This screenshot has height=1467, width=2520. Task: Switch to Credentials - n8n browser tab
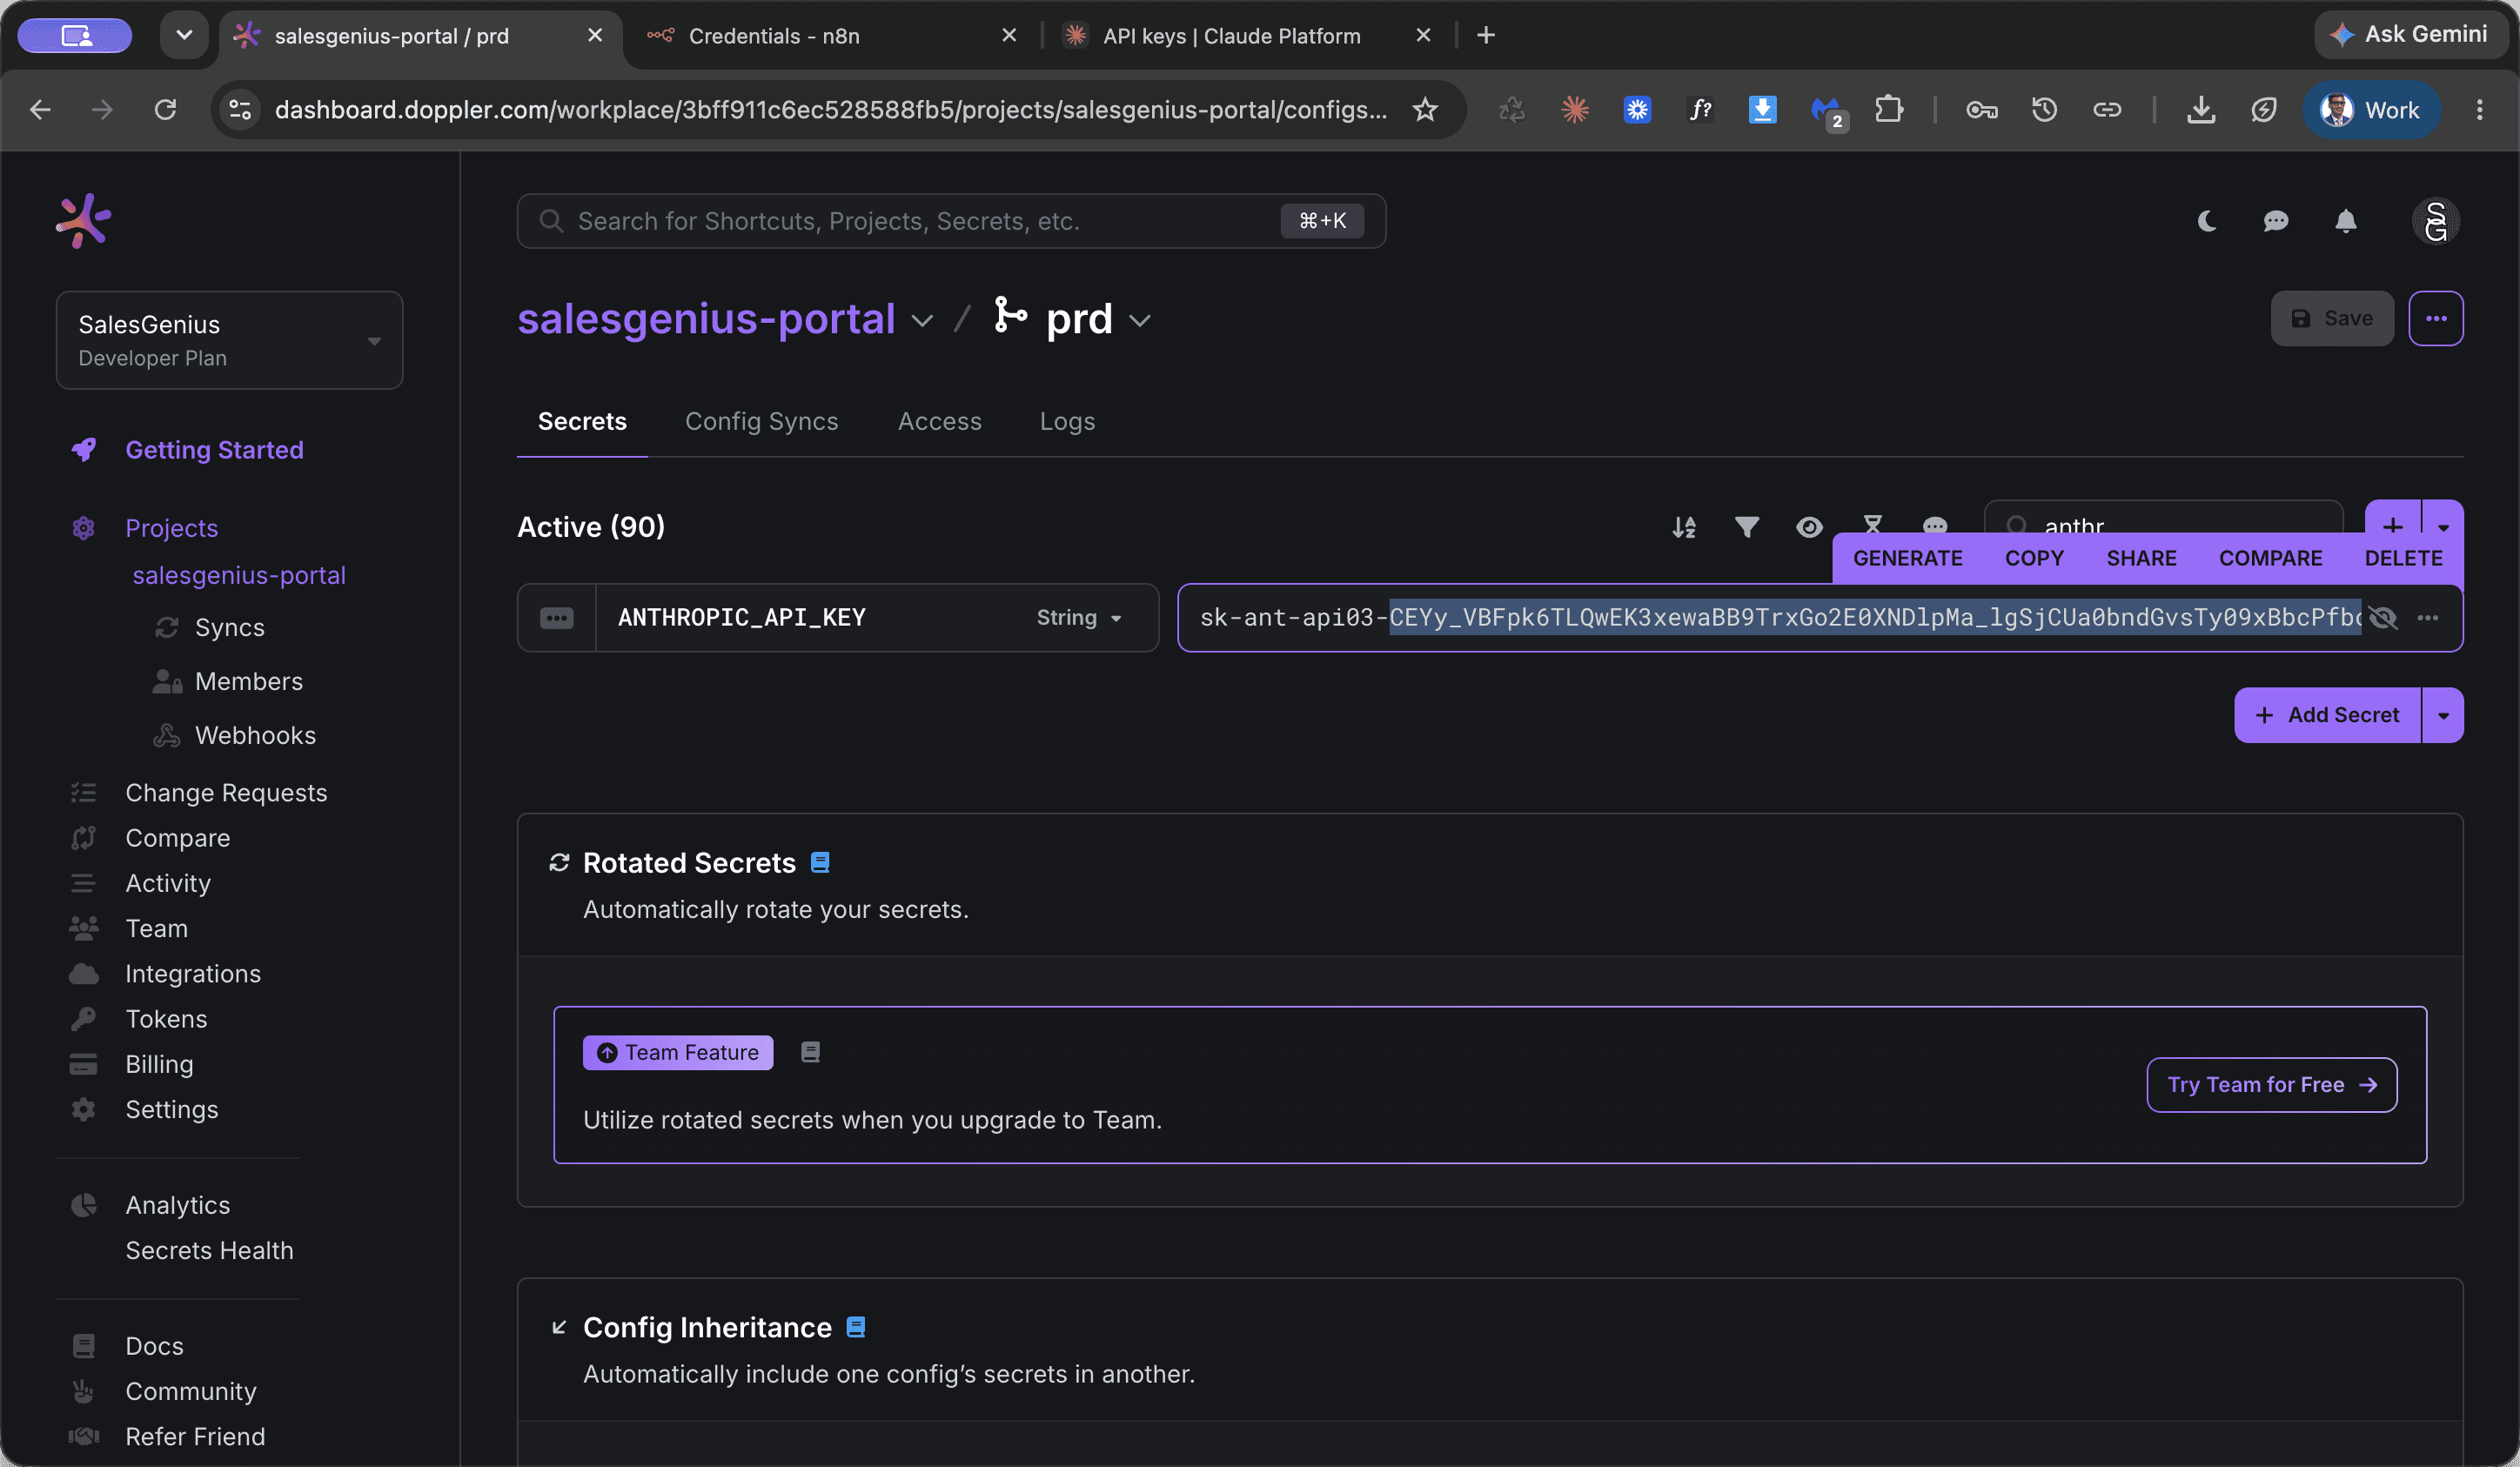pyautogui.click(x=829, y=36)
